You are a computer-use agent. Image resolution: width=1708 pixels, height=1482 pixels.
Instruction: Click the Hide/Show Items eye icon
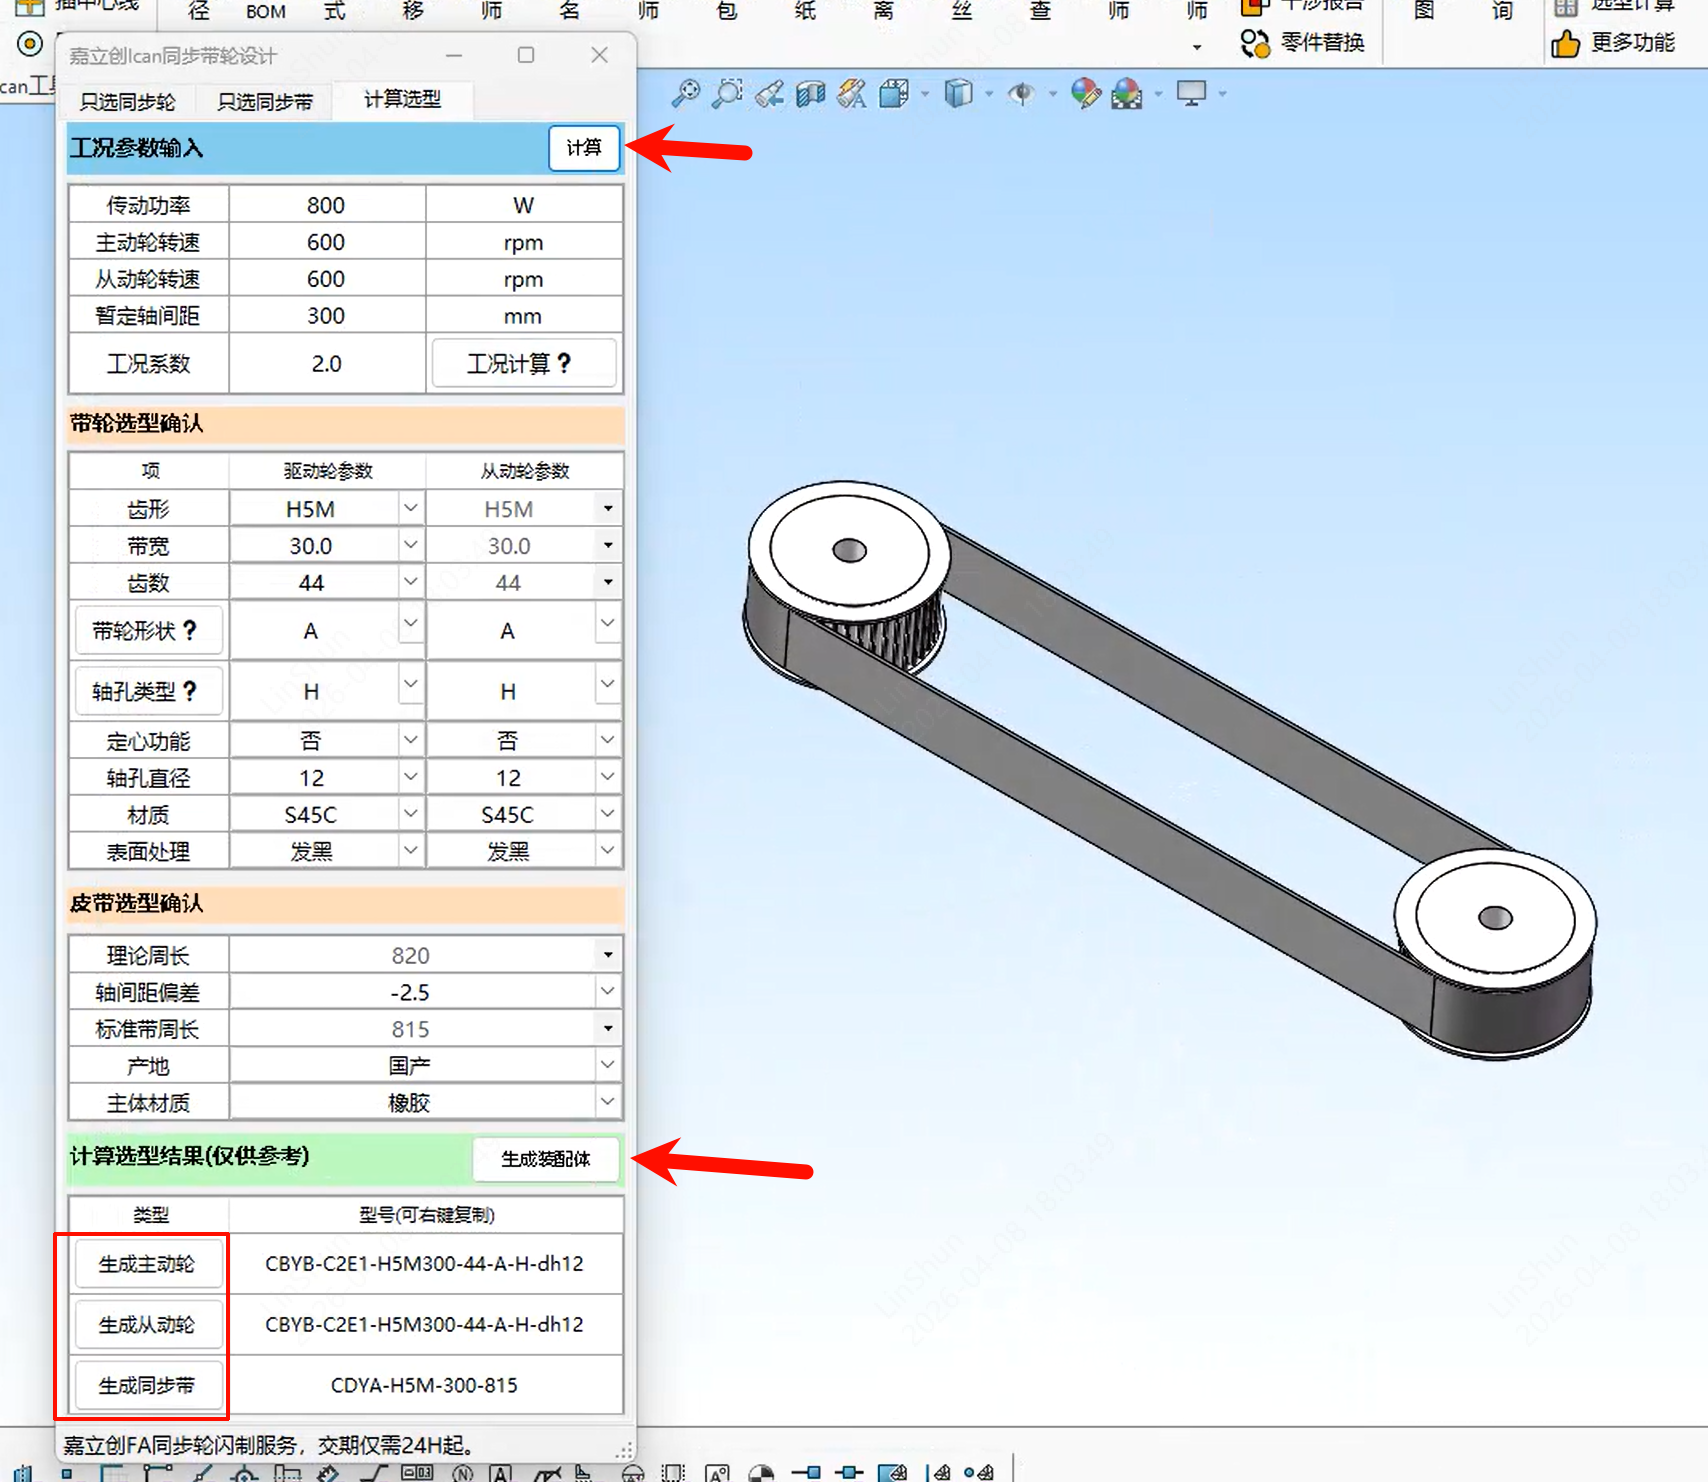(x=1021, y=94)
